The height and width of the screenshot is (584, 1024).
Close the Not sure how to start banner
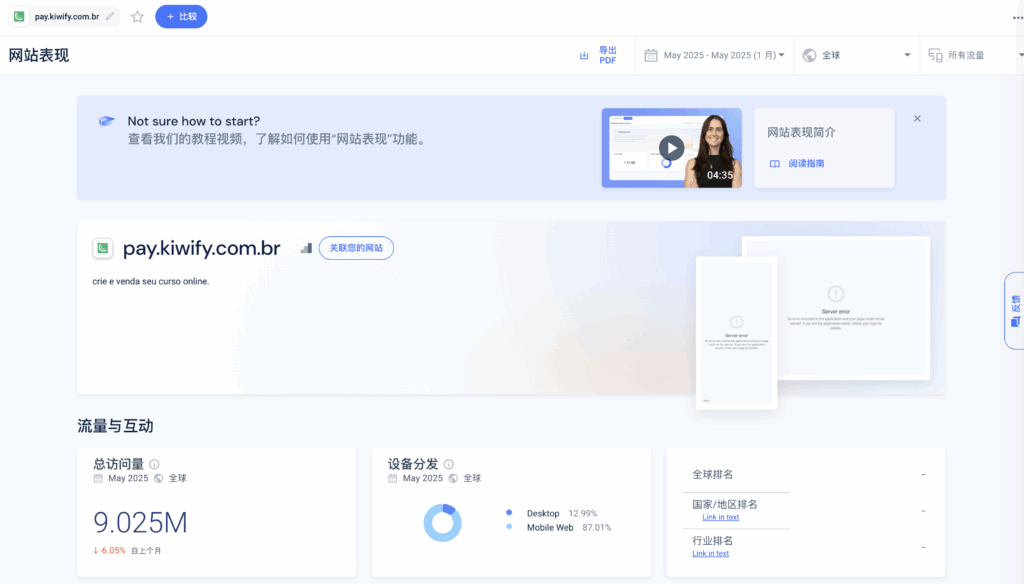tap(917, 119)
